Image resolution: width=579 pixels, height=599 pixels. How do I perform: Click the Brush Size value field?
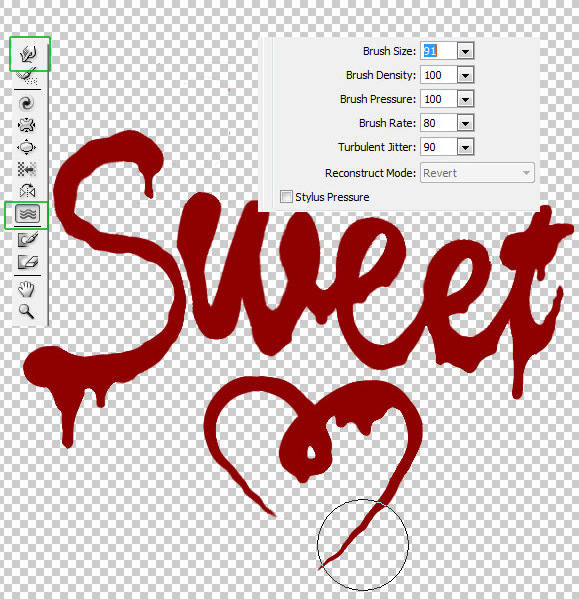tap(438, 51)
